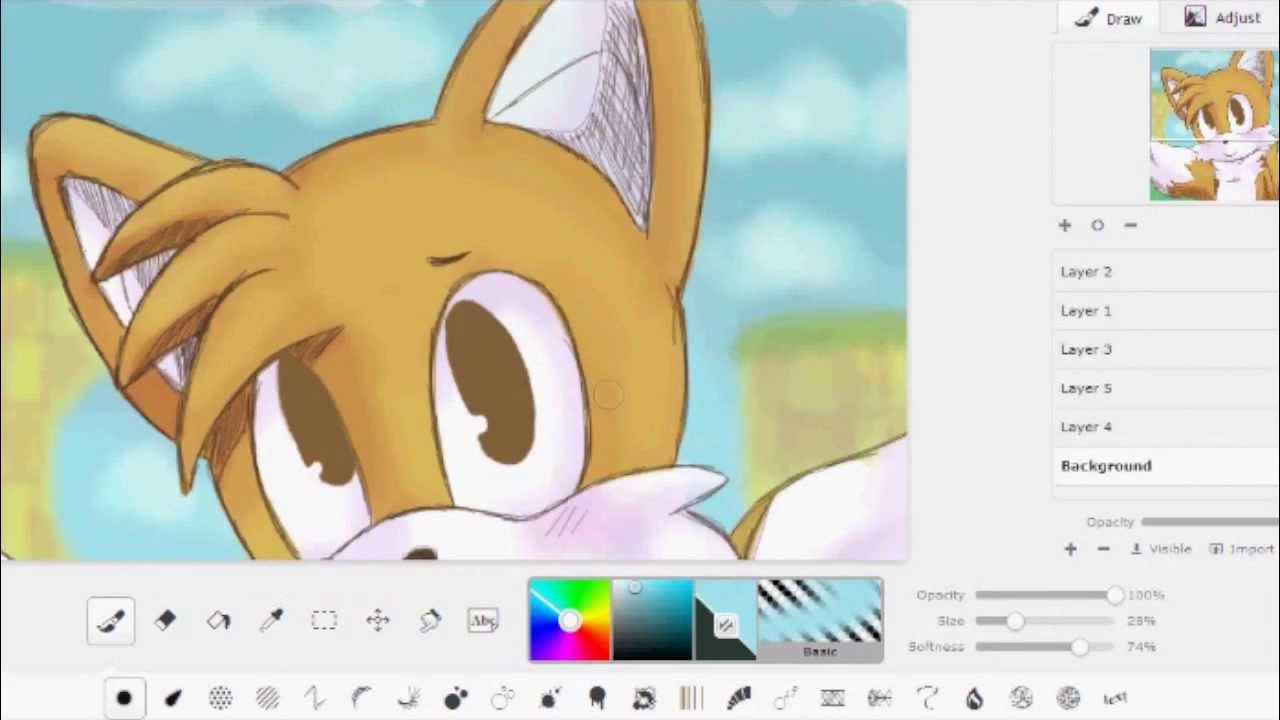The width and height of the screenshot is (1280, 720).
Task: Select the Paint Bucket fill tool
Action: coord(218,621)
